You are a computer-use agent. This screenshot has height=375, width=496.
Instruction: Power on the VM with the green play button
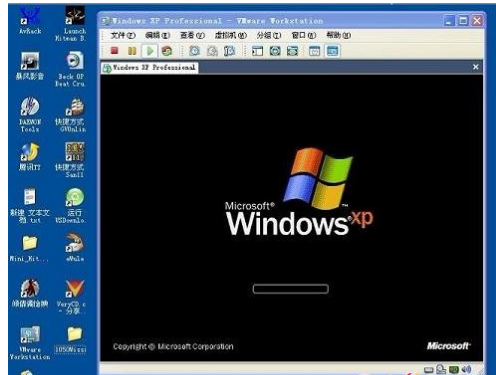tap(150, 51)
